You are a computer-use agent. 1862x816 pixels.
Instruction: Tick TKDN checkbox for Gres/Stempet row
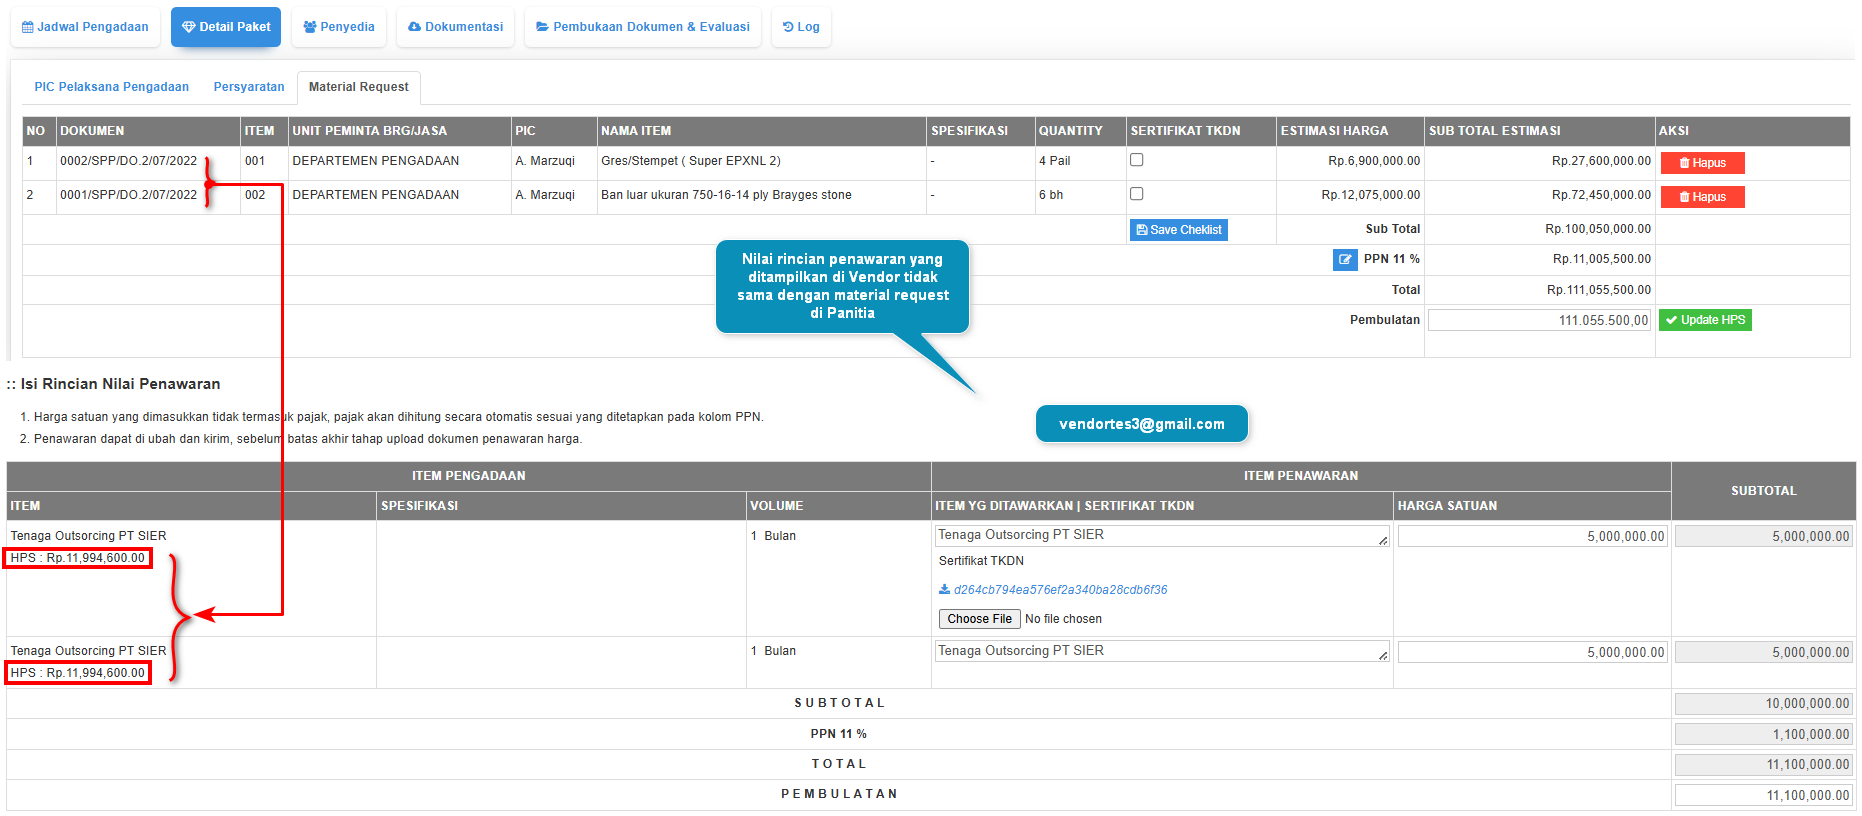point(1137,160)
